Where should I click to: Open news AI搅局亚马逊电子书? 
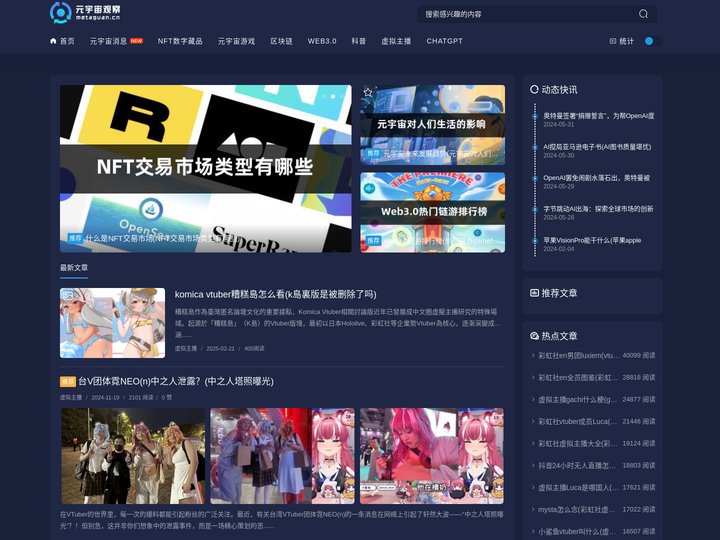point(597,147)
